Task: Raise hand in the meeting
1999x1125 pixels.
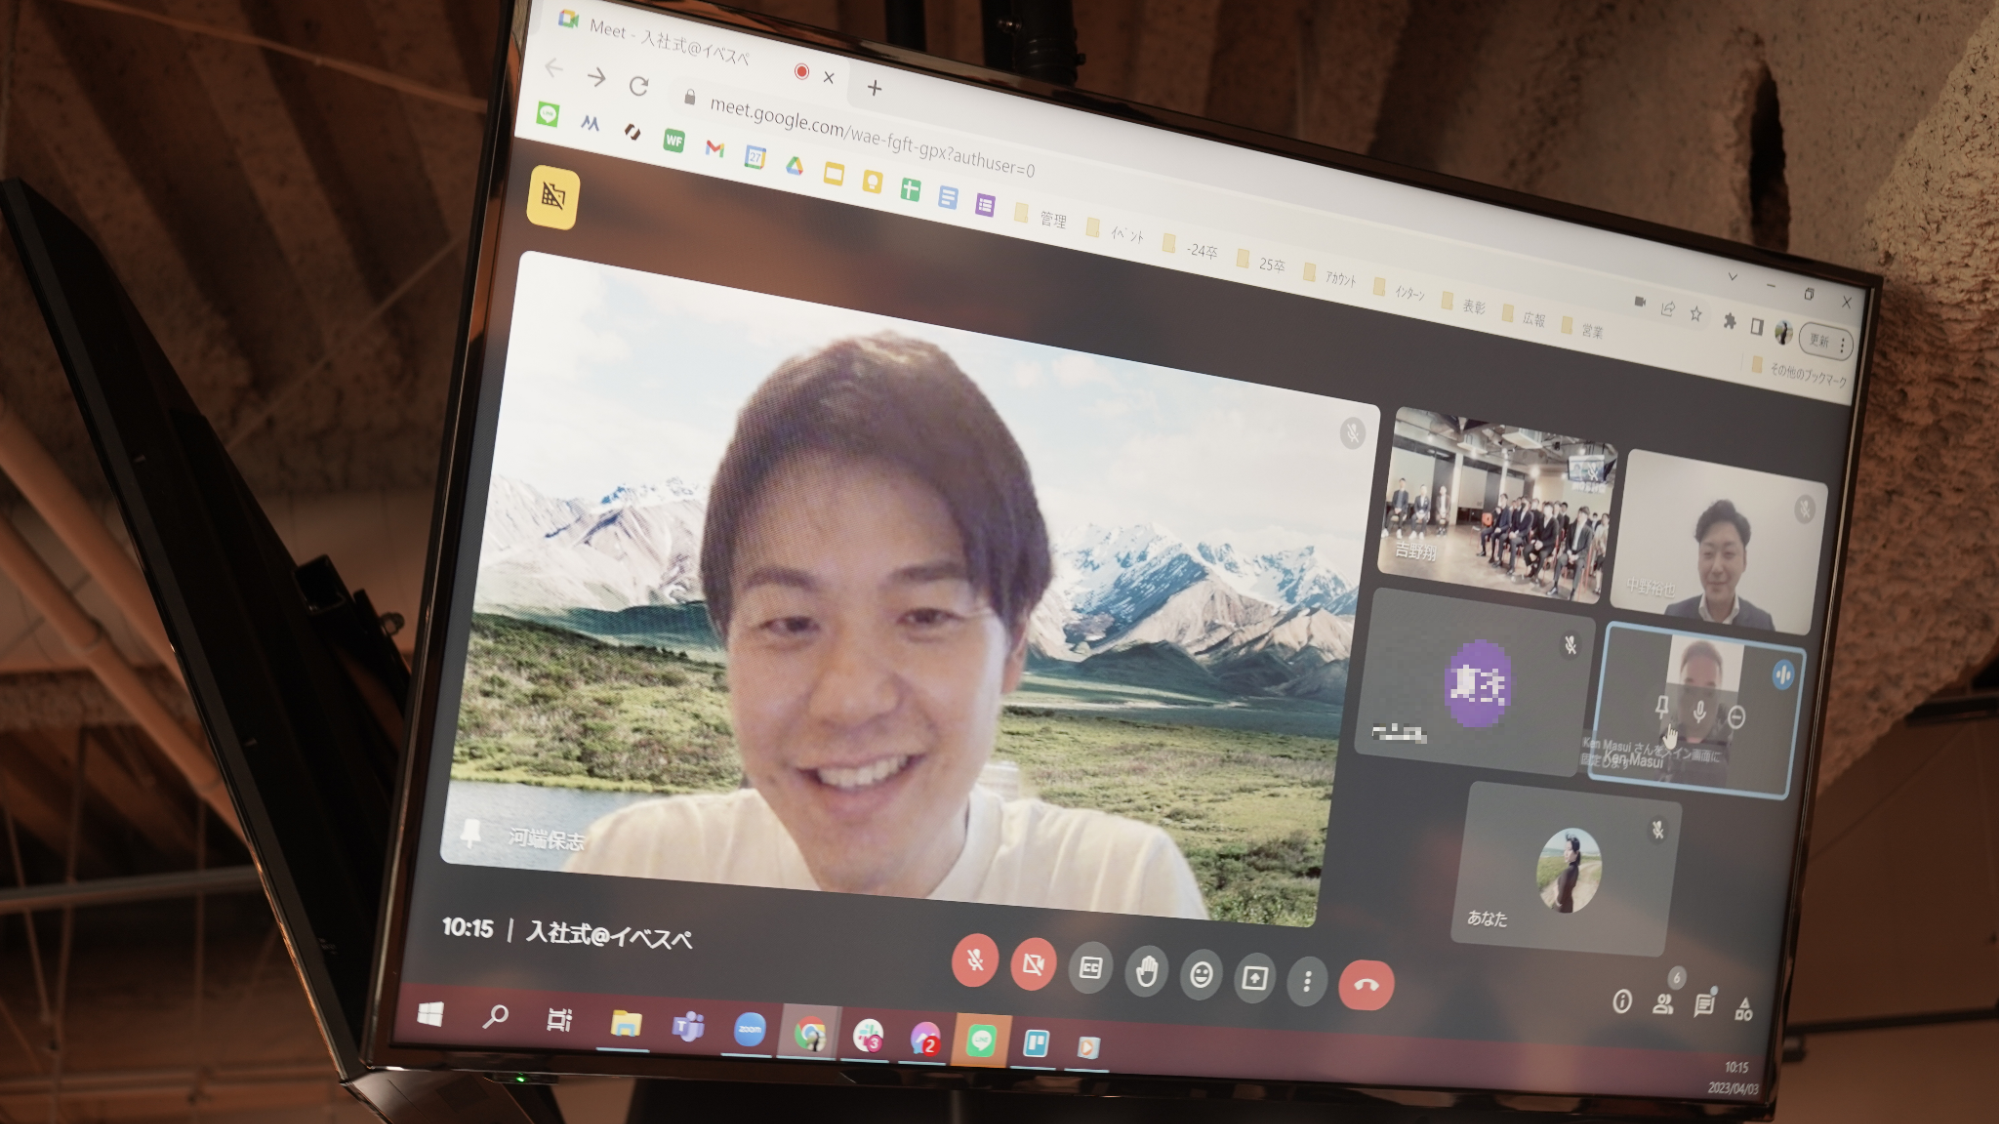Action: pyautogui.click(x=1146, y=971)
